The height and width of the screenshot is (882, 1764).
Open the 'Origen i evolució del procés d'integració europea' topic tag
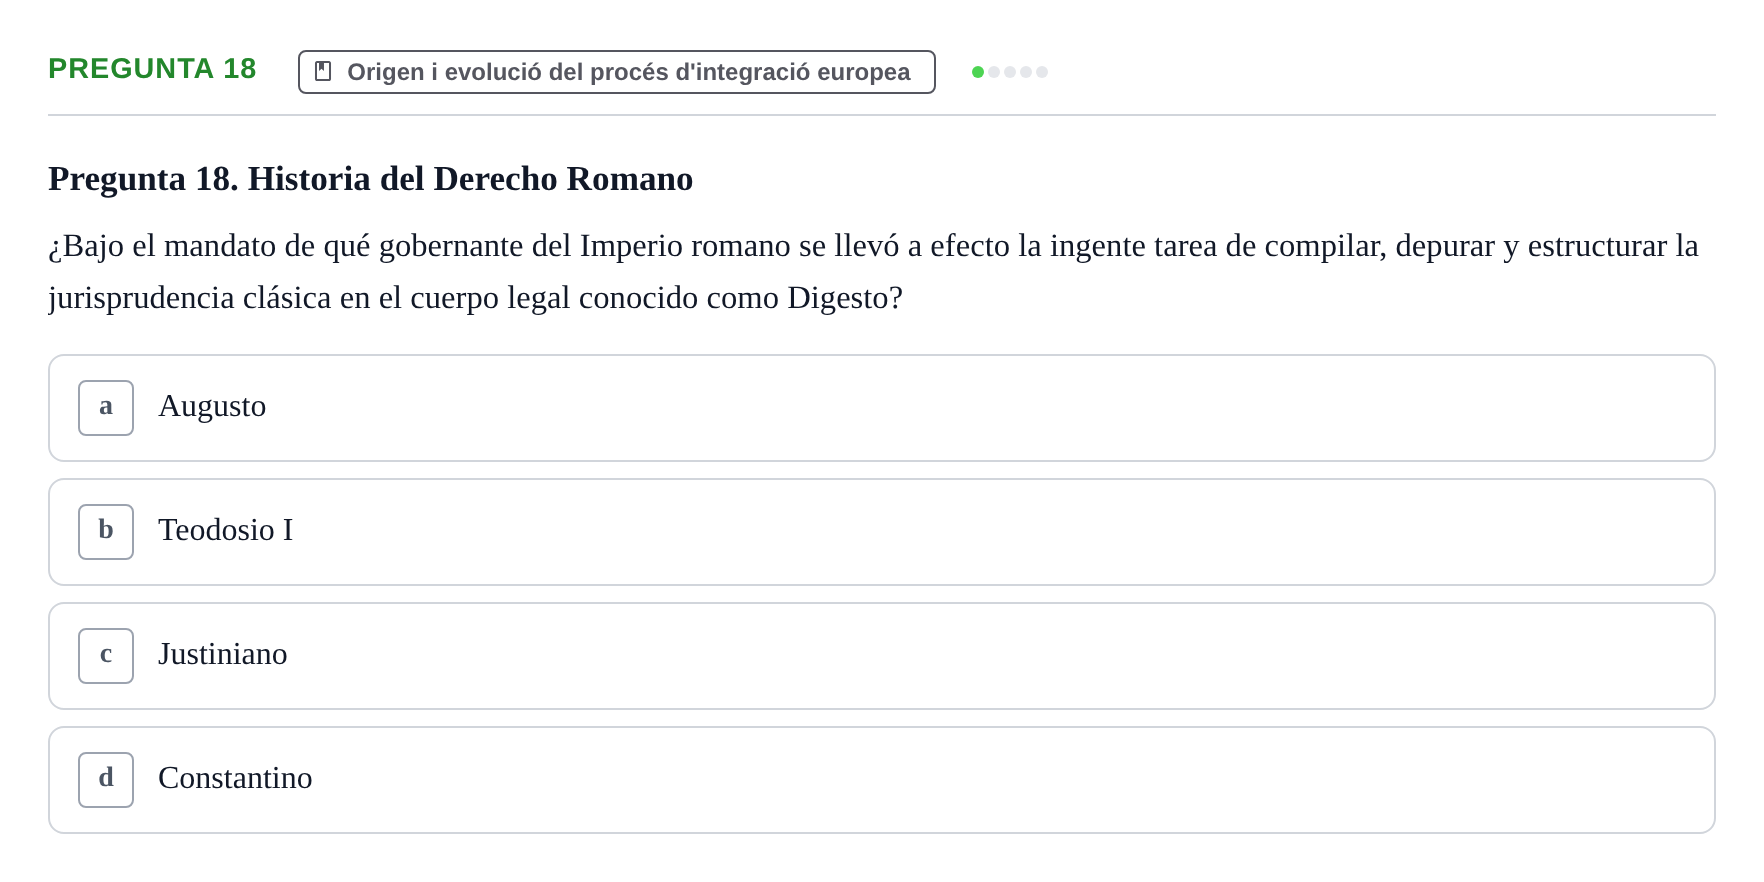click(617, 72)
